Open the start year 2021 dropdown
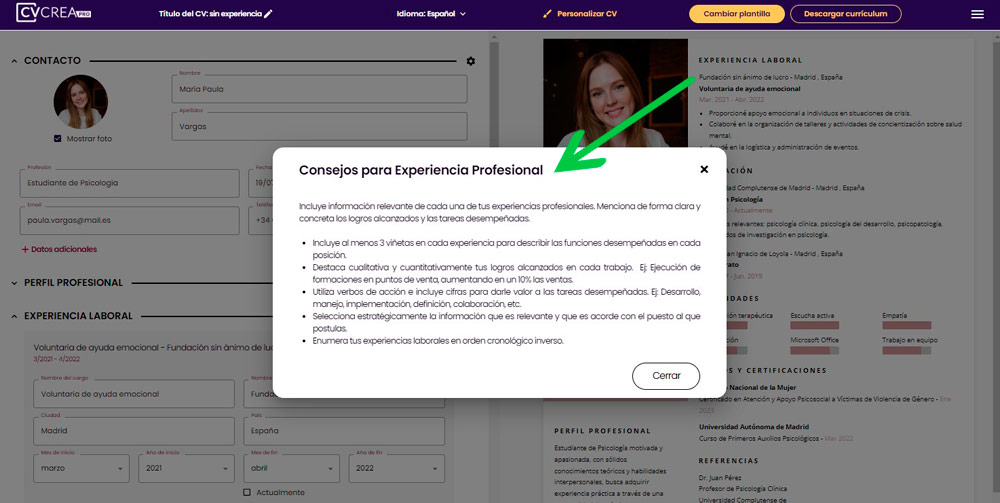 point(186,468)
